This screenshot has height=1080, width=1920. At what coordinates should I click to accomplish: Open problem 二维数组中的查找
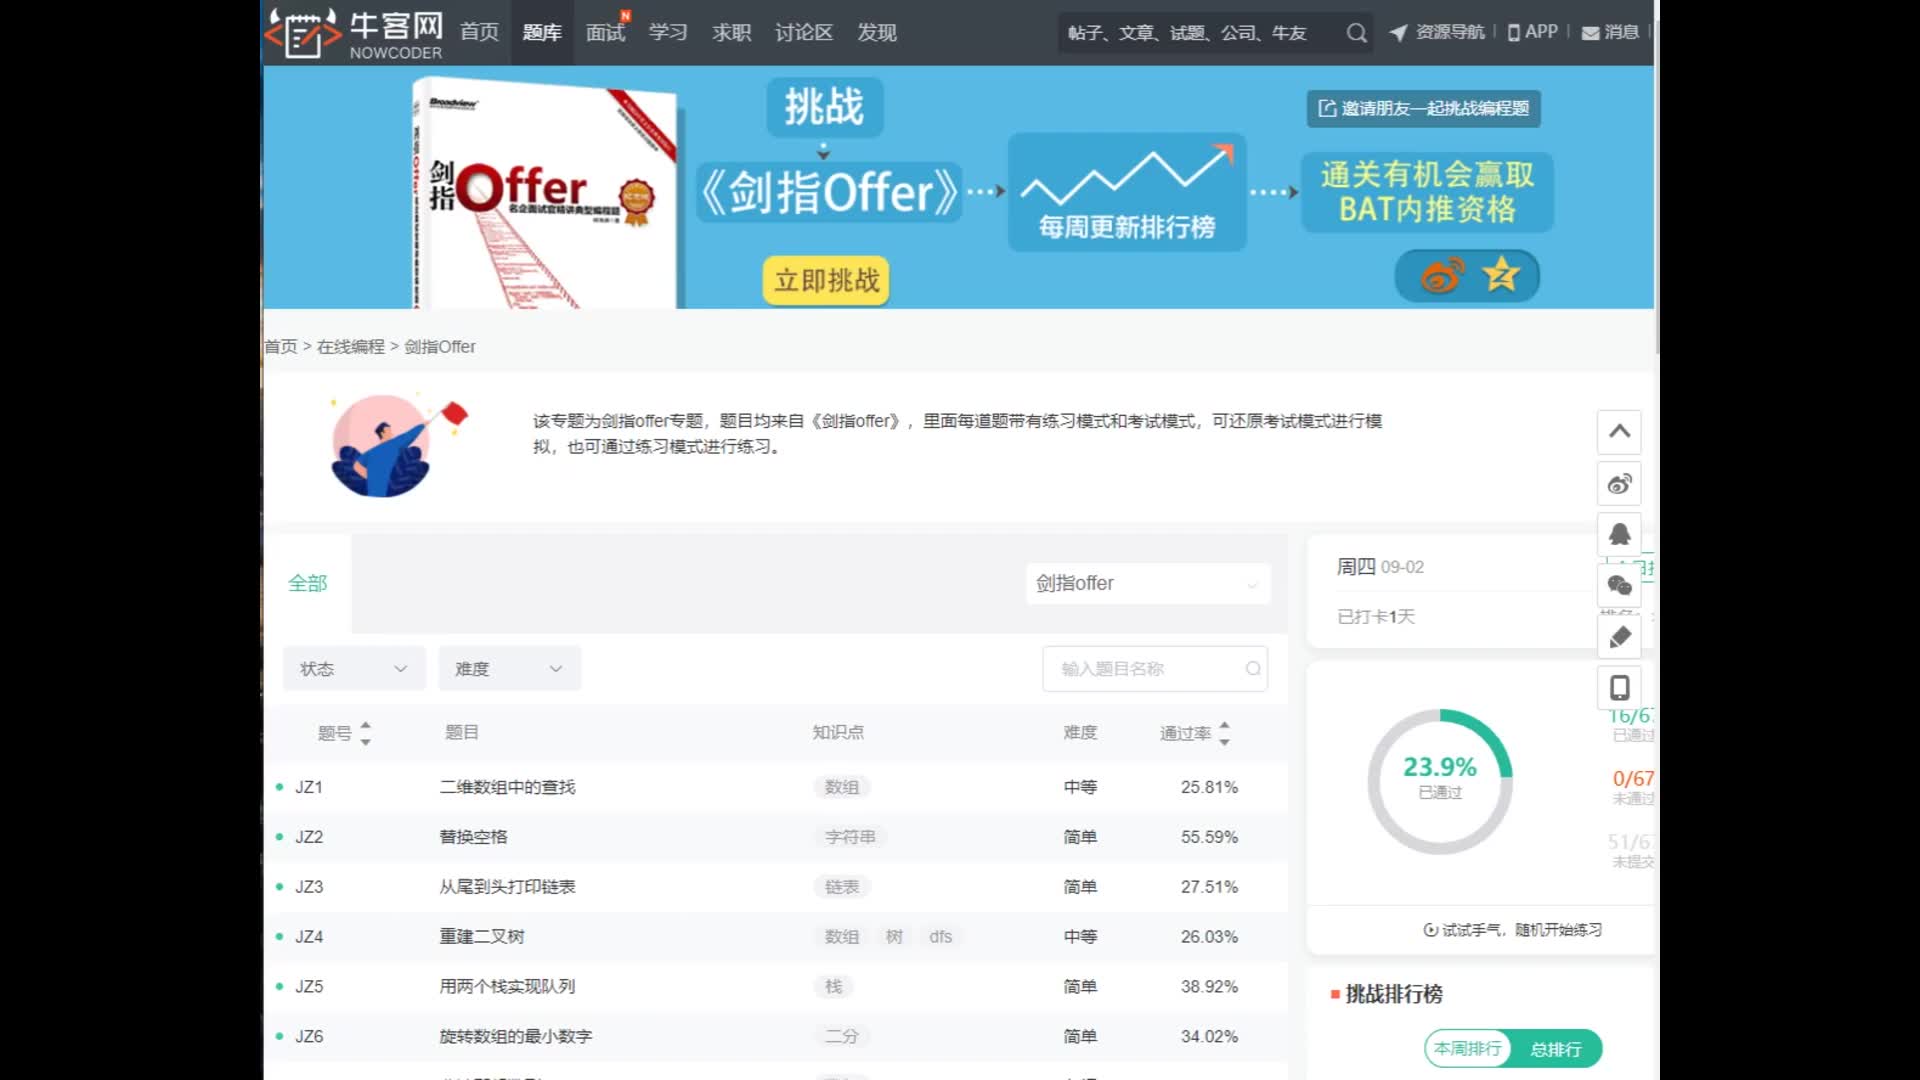point(507,788)
